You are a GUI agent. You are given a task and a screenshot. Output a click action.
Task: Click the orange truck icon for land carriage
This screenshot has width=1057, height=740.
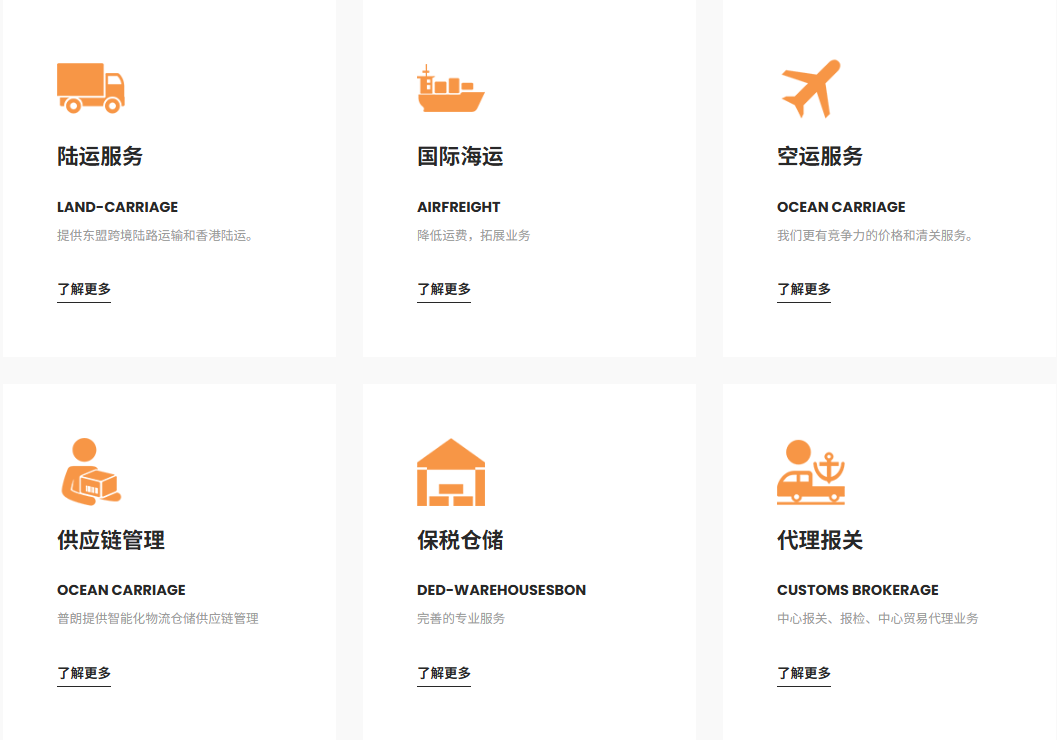91,88
